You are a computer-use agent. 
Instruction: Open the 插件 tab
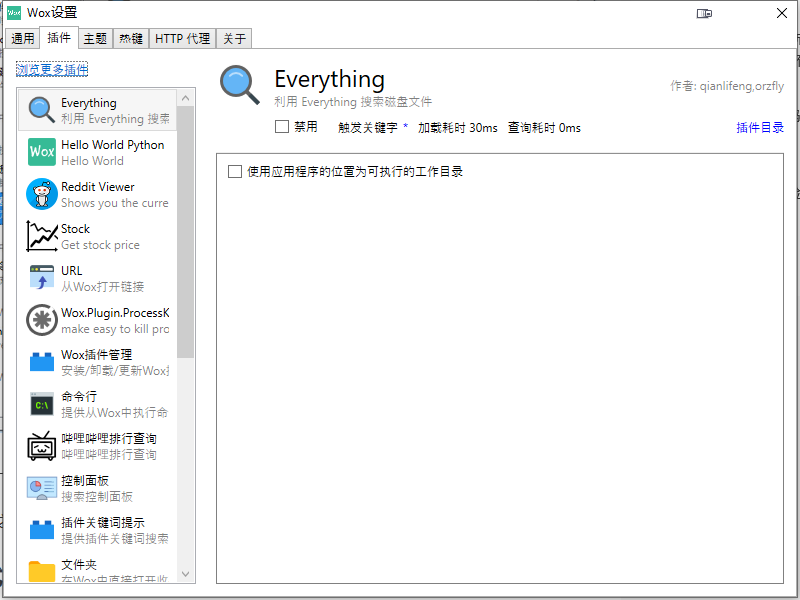tap(59, 38)
